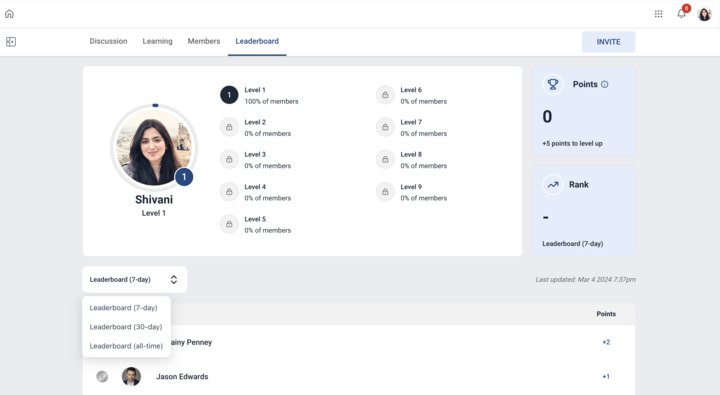The width and height of the screenshot is (720, 395).
Task: Go to the home icon
Action: click(x=9, y=14)
